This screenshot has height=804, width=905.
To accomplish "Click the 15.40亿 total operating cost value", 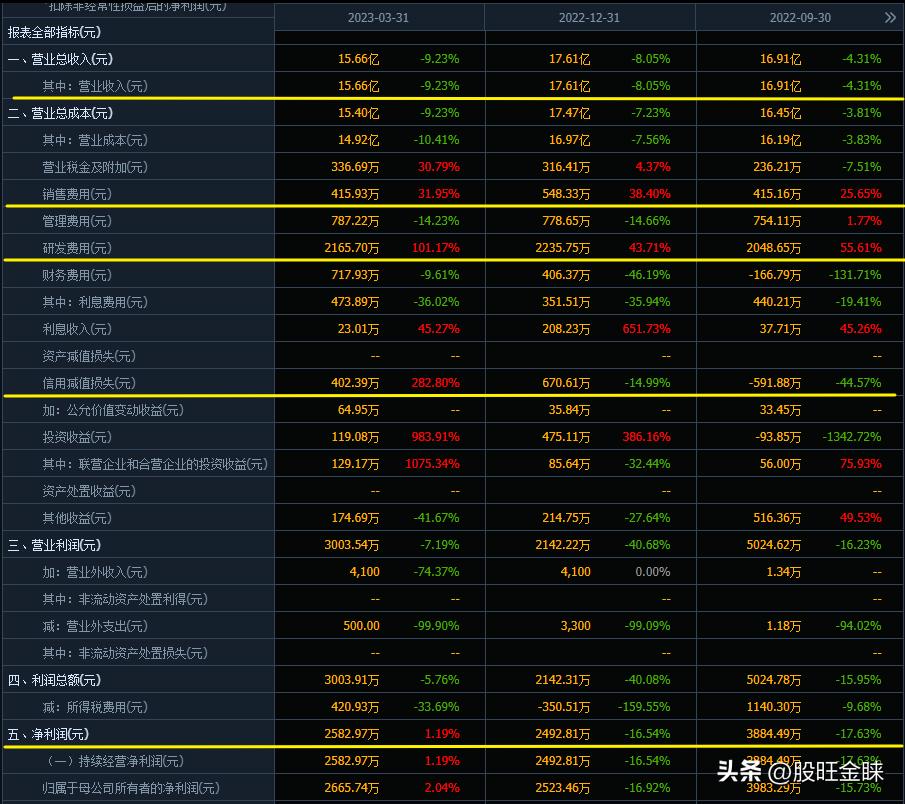I will point(358,113).
